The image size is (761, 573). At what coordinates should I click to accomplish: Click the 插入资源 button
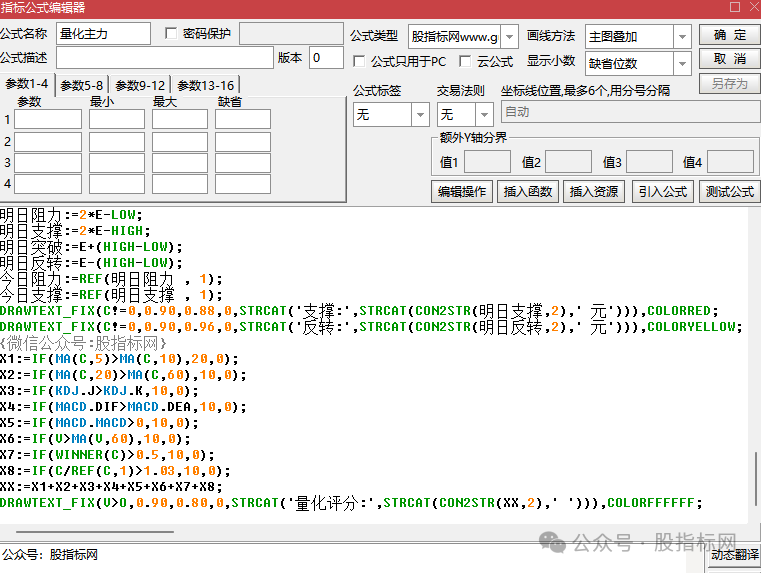pos(594,192)
